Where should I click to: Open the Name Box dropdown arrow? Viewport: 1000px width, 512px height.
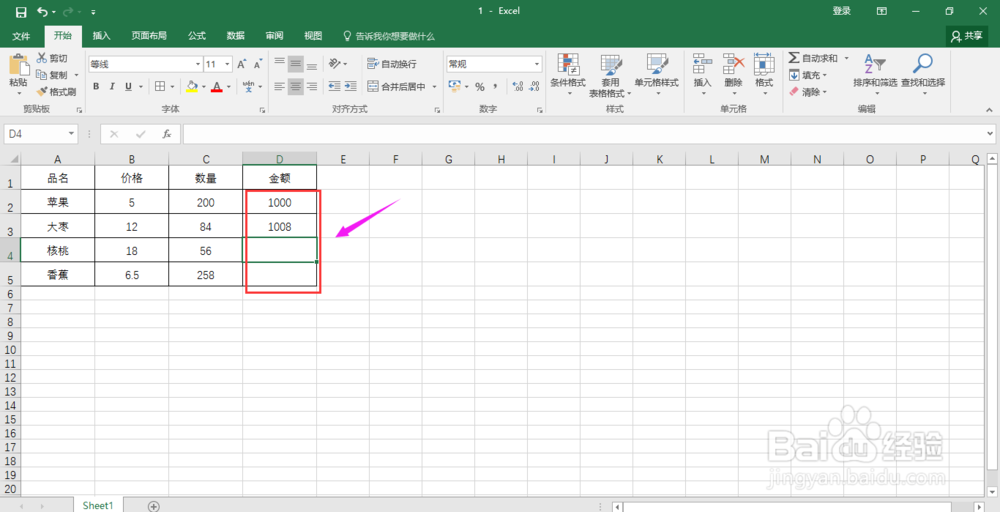coord(71,134)
